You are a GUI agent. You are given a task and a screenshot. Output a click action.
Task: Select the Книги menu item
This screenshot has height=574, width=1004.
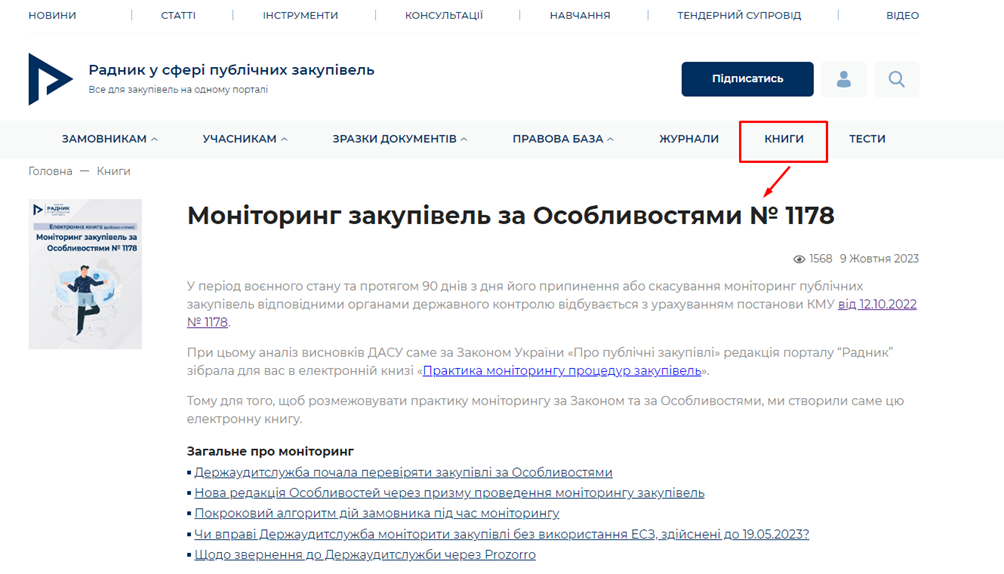point(783,139)
